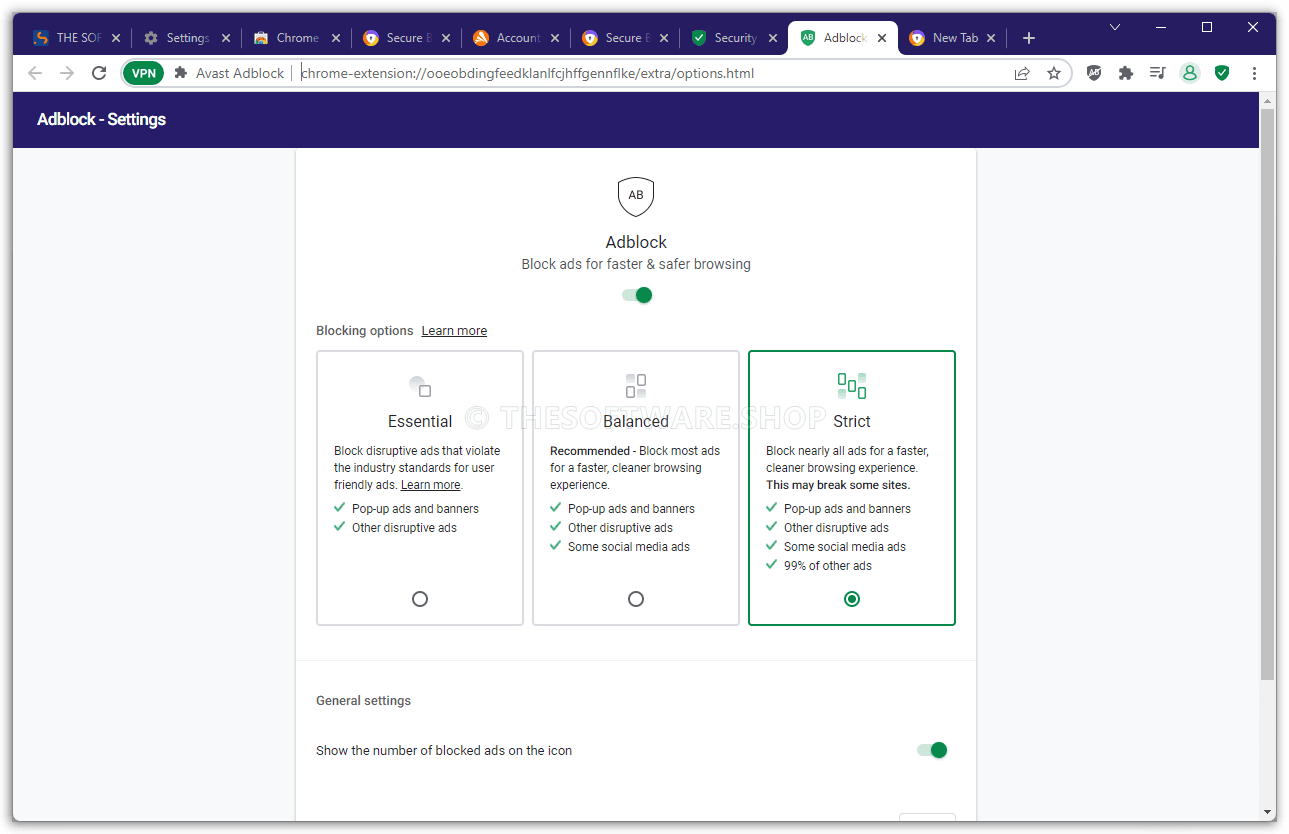Image resolution: width=1289 pixels, height=834 pixels.
Task: Click 'This may break some sites.' text
Action: pyautogui.click(x=838, y=485)
